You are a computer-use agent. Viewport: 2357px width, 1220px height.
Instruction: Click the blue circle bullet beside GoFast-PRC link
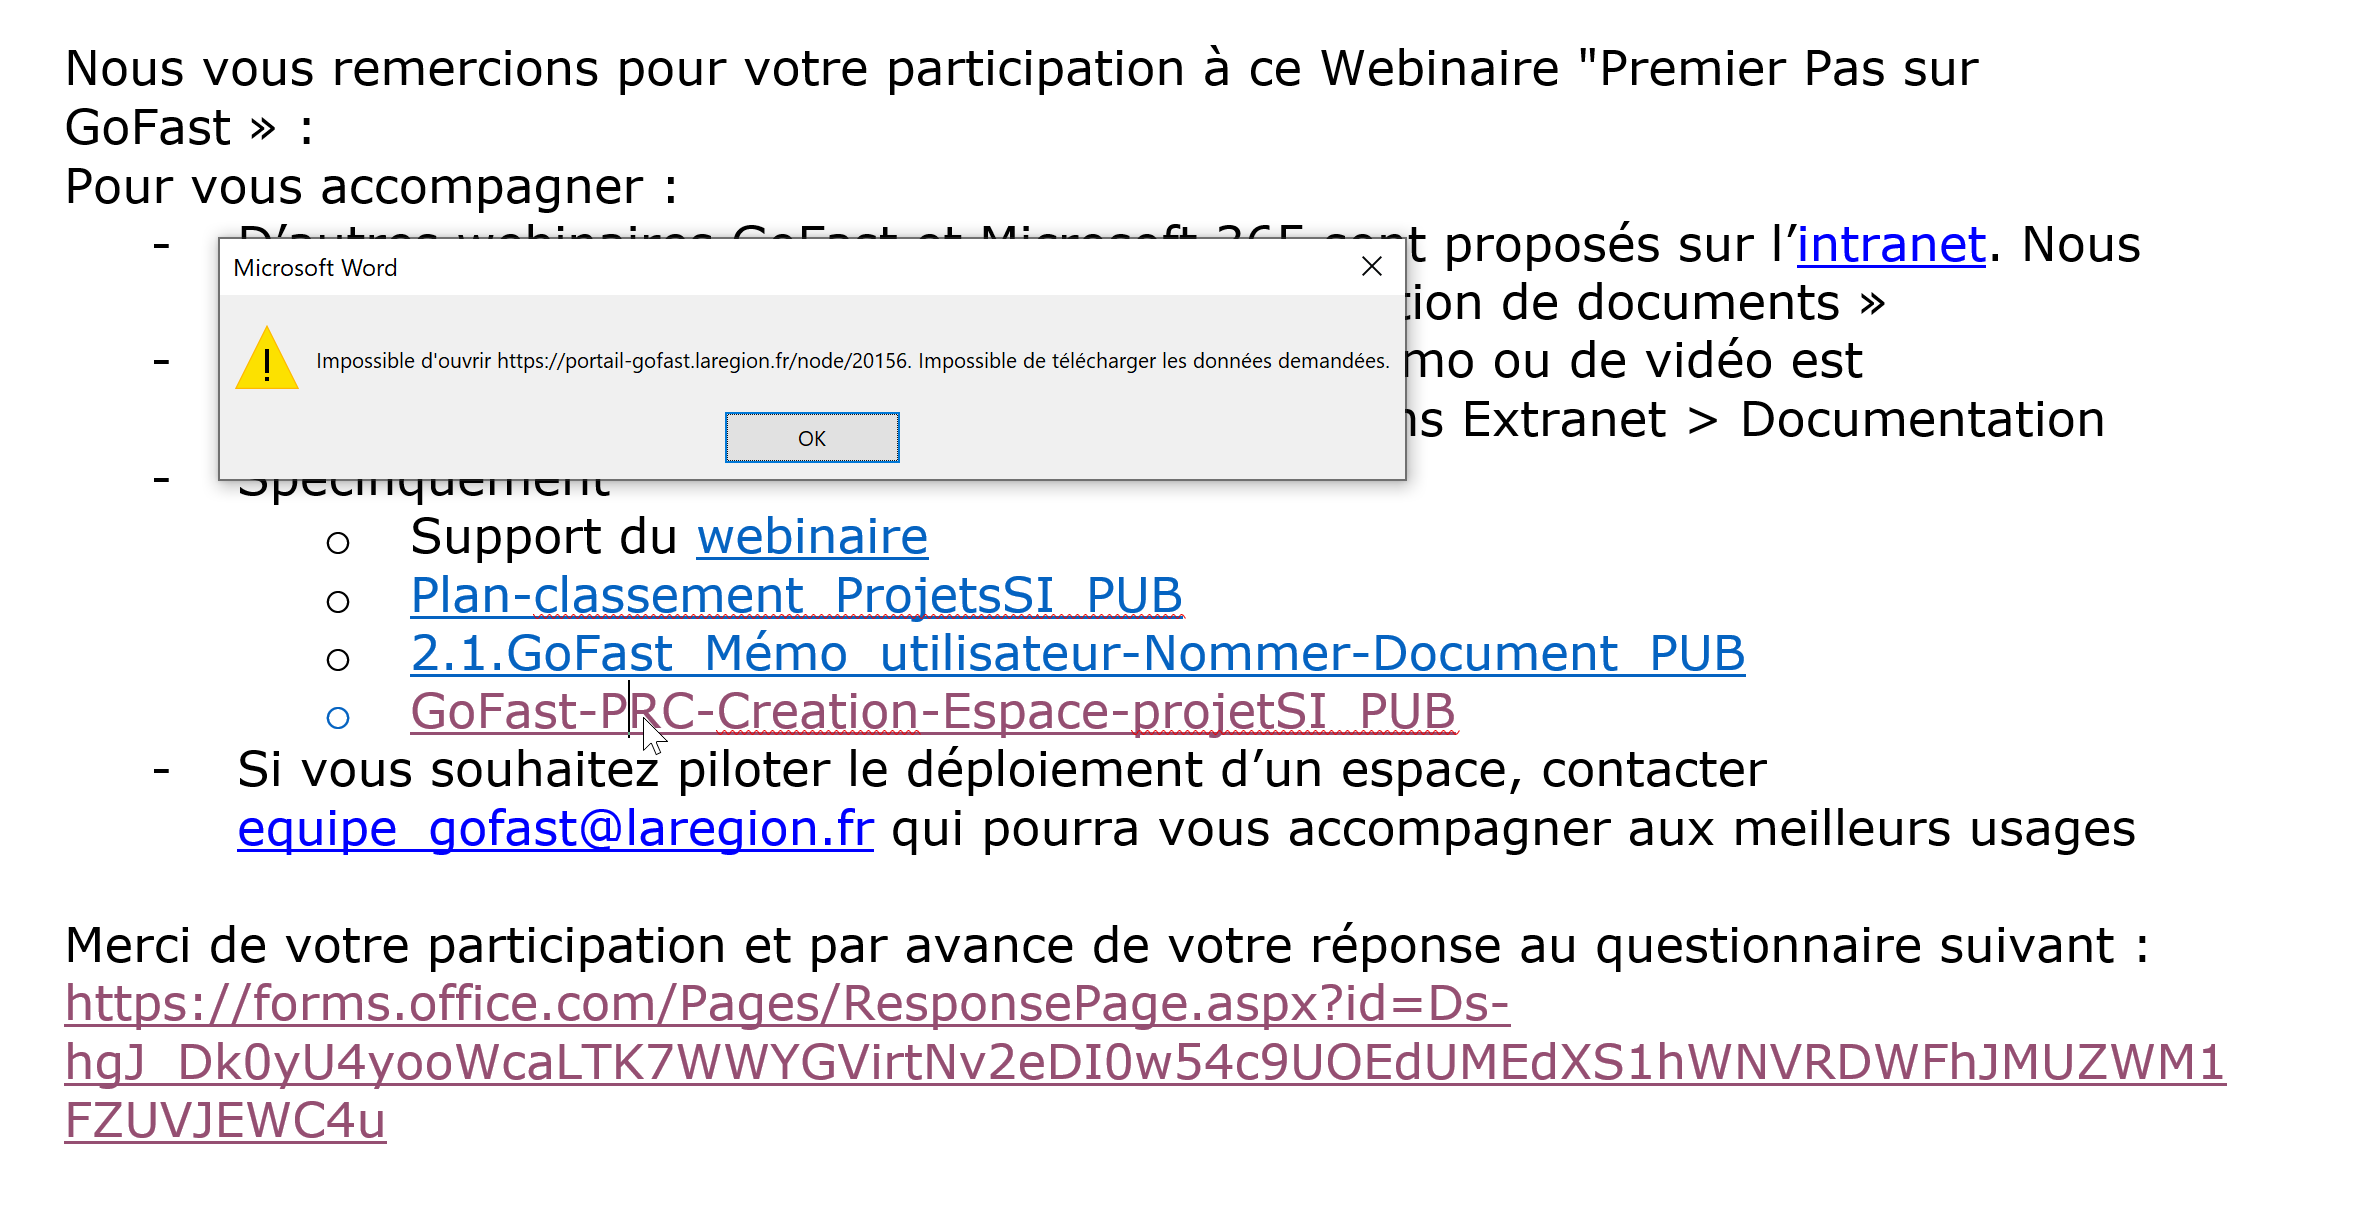[x=338, y=718]
